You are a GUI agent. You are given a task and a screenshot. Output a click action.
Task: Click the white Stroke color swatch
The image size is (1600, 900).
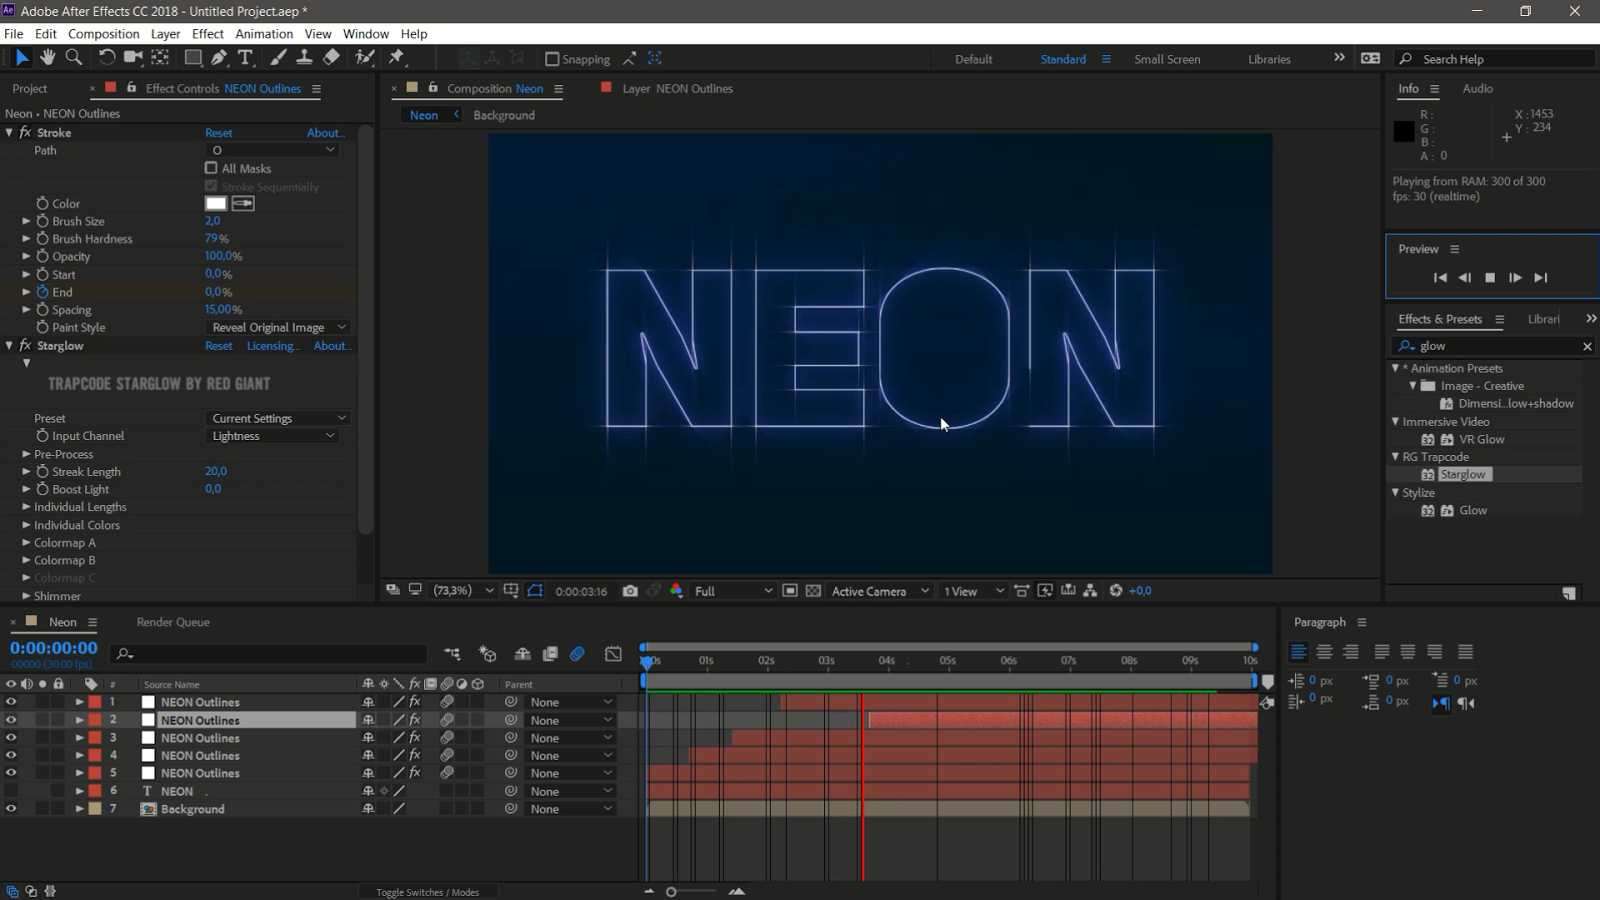(x=216, y=203)
